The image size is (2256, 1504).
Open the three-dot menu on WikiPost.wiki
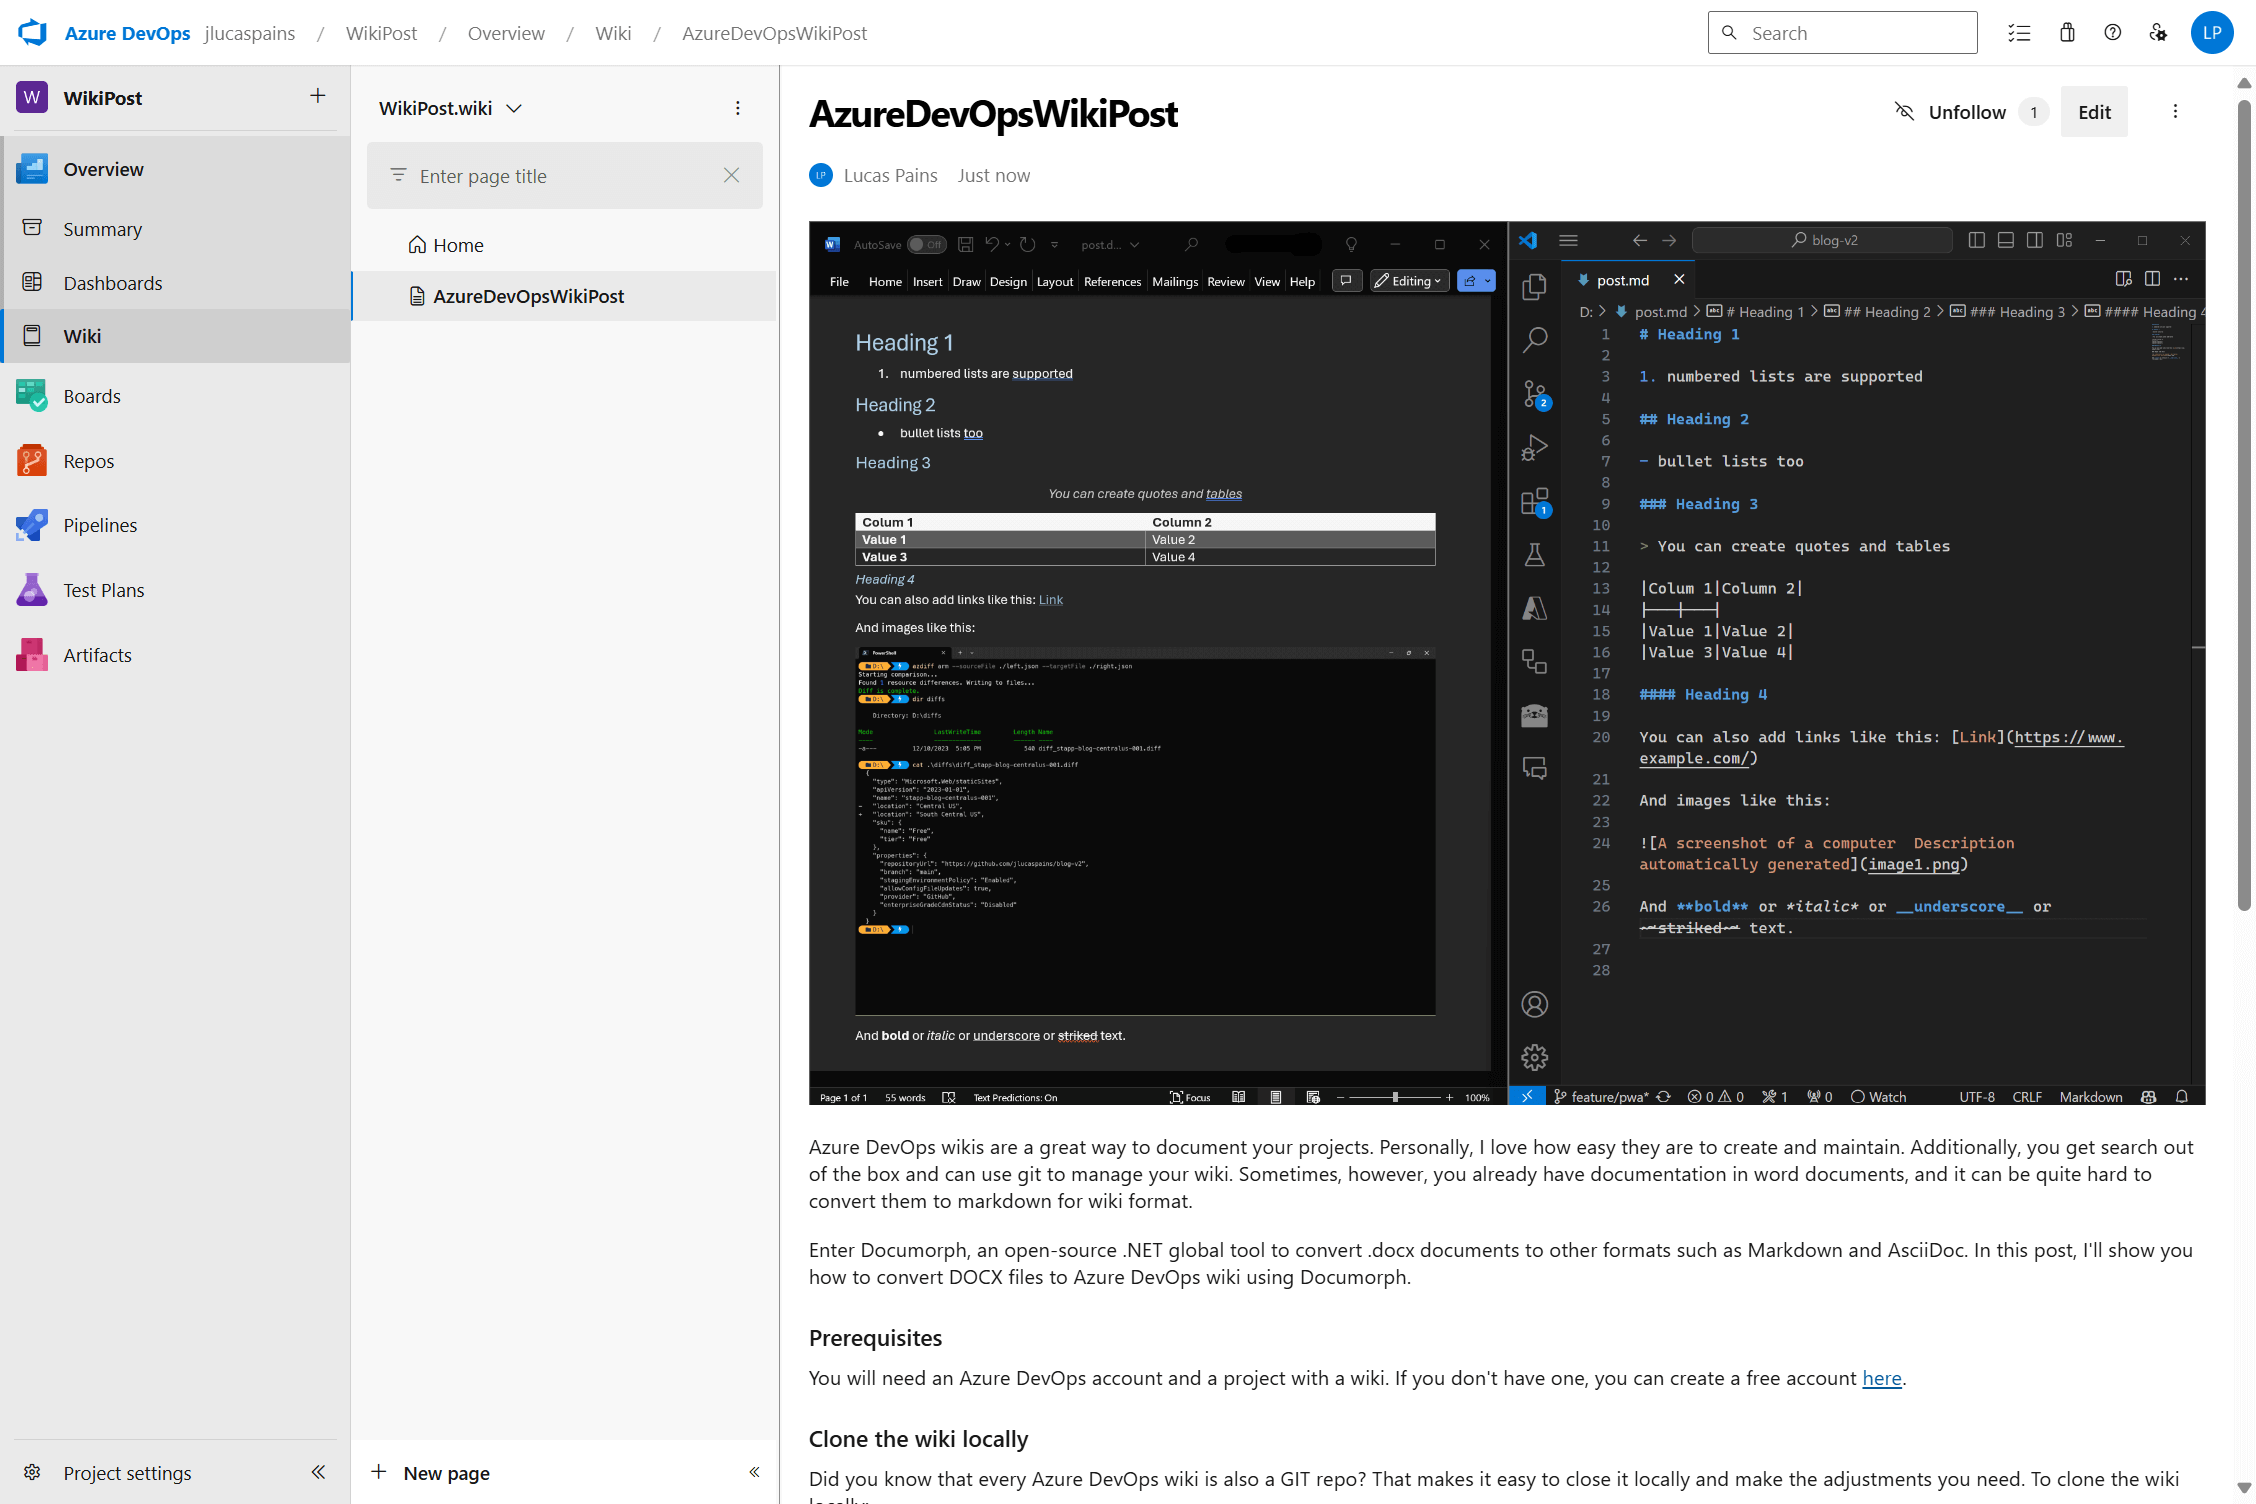coord(735,106)
